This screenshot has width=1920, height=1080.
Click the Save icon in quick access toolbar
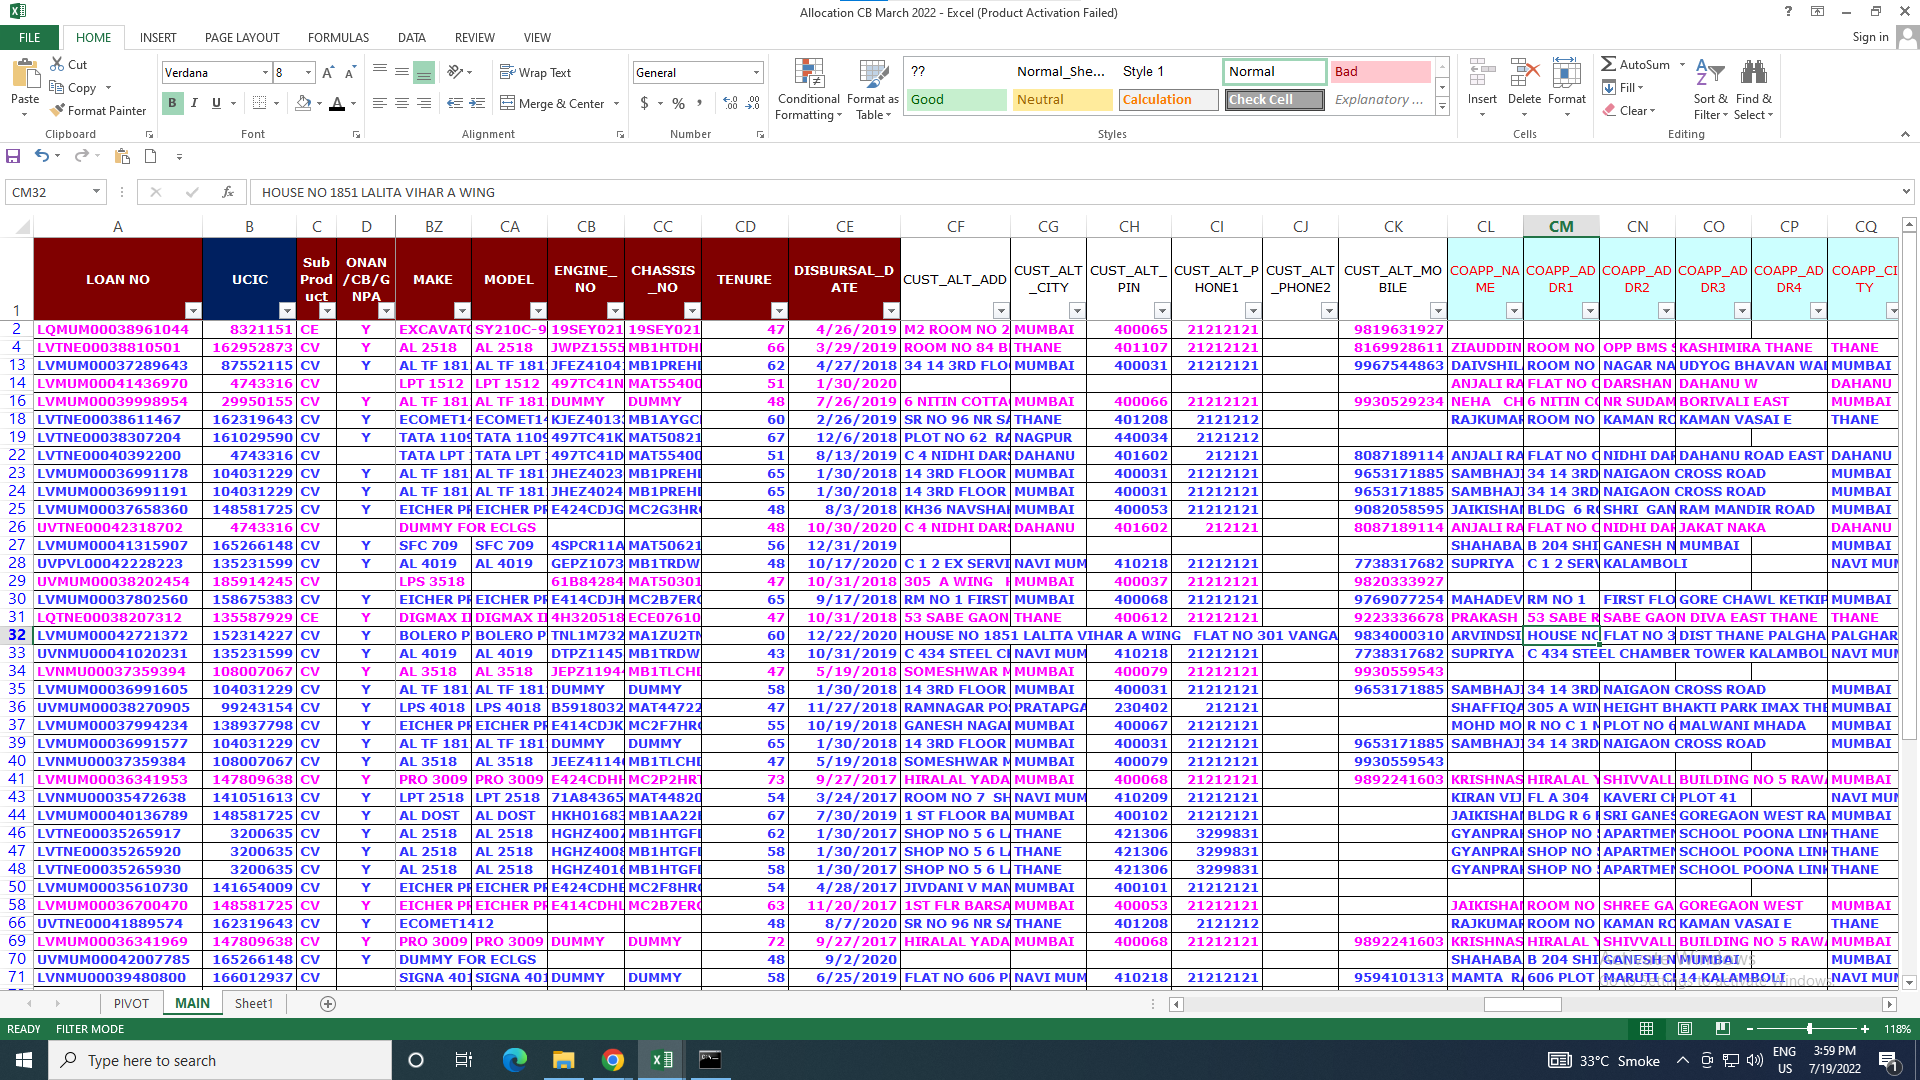pos(13,156)
